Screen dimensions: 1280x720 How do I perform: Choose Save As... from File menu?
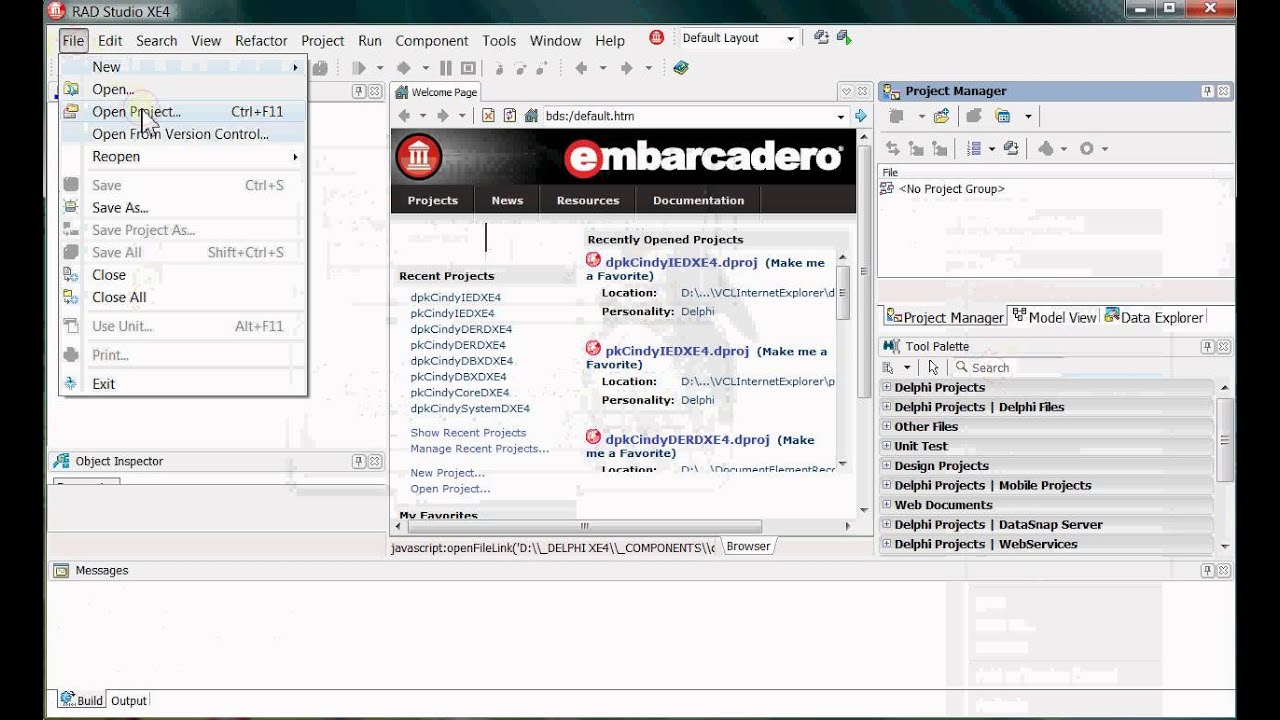pyautogui.click(x=182, y=208)
